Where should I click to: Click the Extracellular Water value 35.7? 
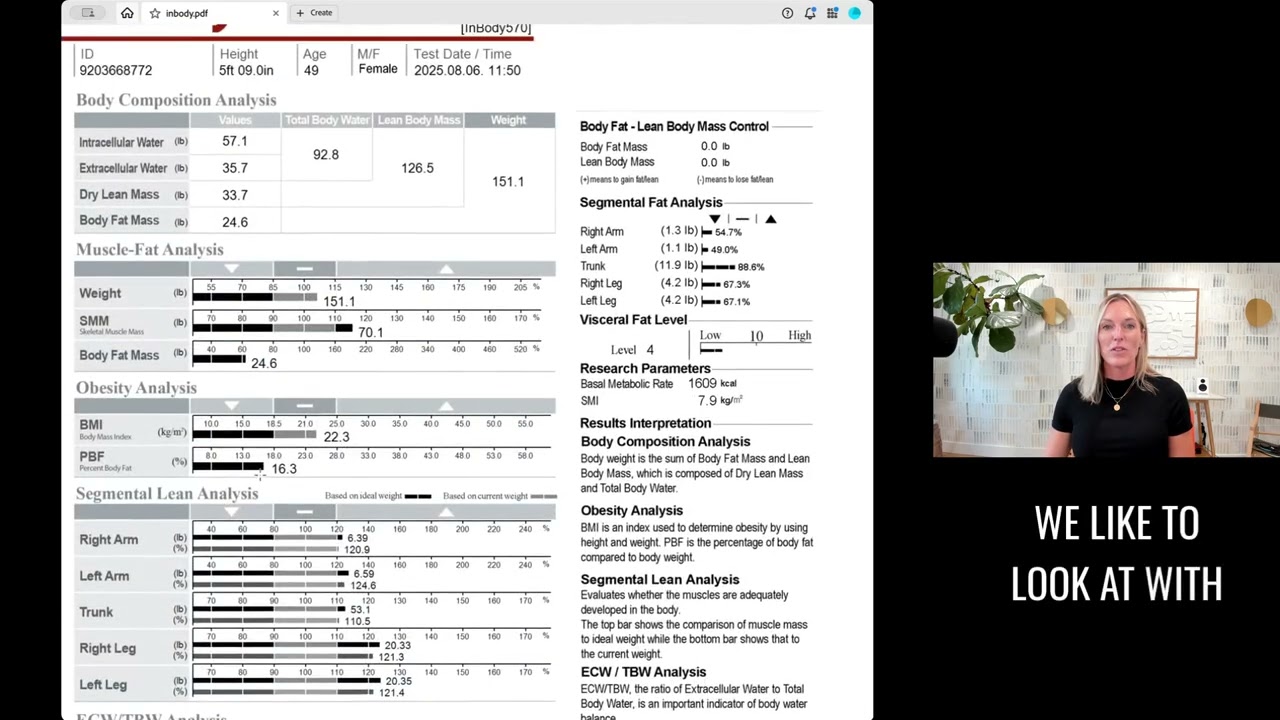(x=235, y=168)
